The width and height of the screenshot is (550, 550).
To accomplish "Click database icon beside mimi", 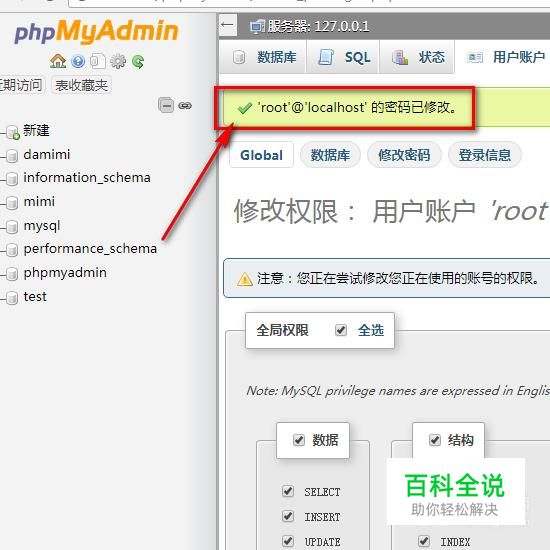I will pyautogui.click(x=12, y=202).
